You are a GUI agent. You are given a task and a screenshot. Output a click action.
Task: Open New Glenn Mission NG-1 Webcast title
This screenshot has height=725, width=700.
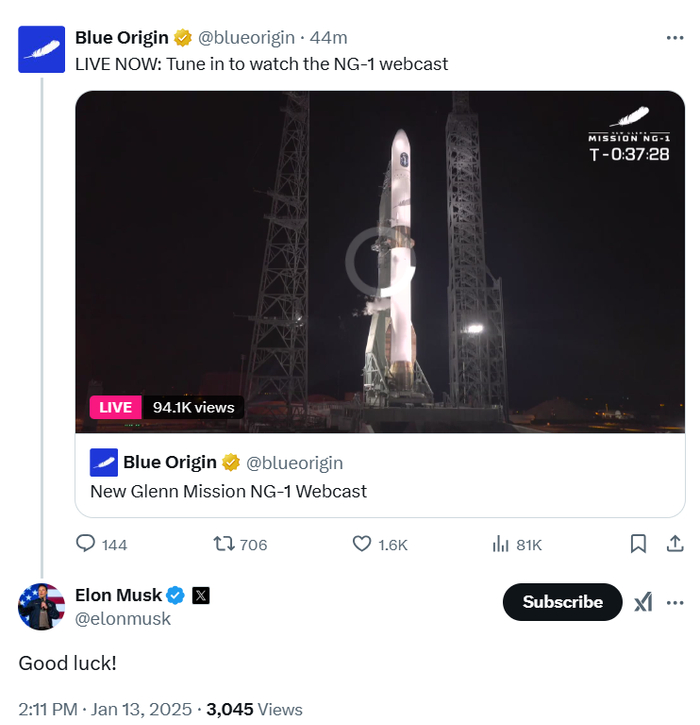point(228,491)
